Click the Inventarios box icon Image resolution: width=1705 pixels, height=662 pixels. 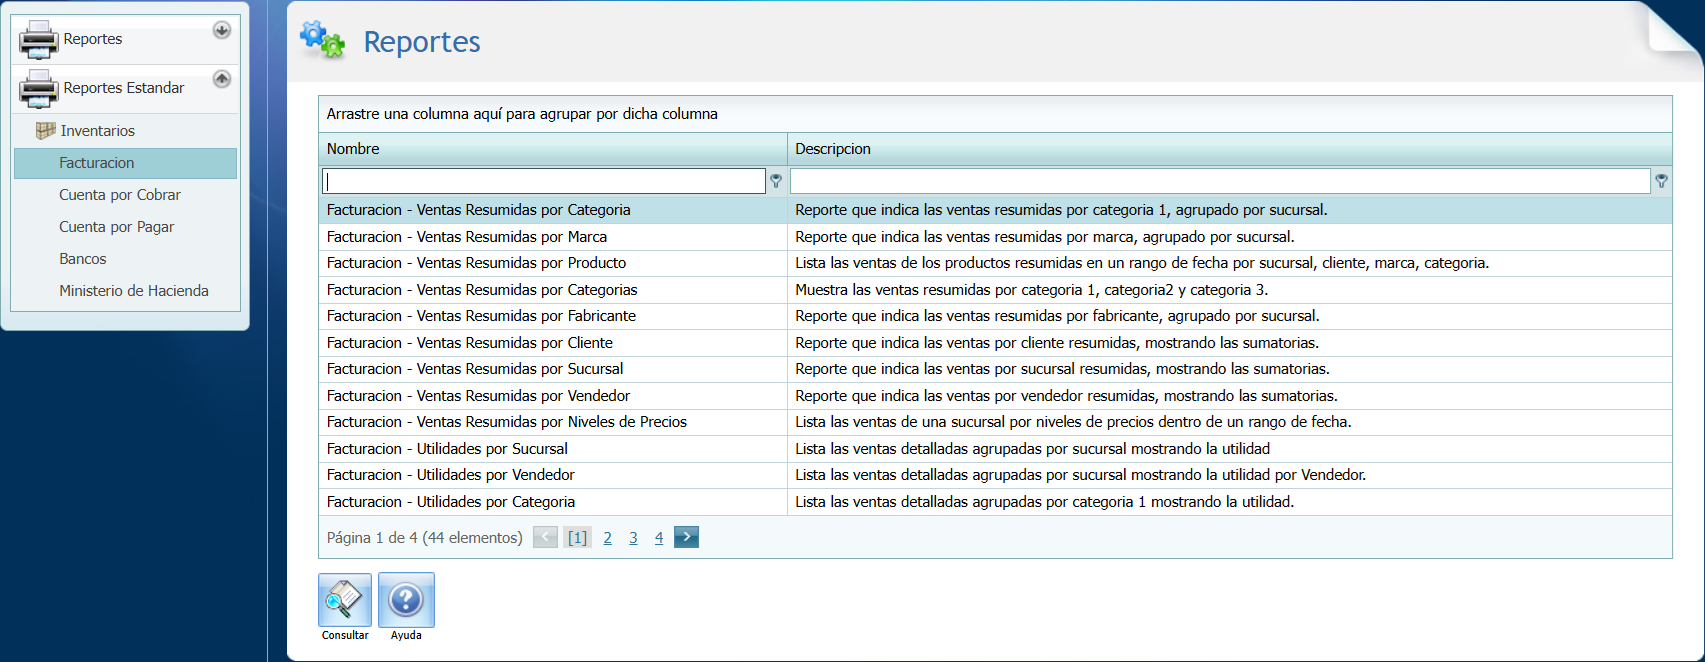pyautogui.click(x=45, y=130)
